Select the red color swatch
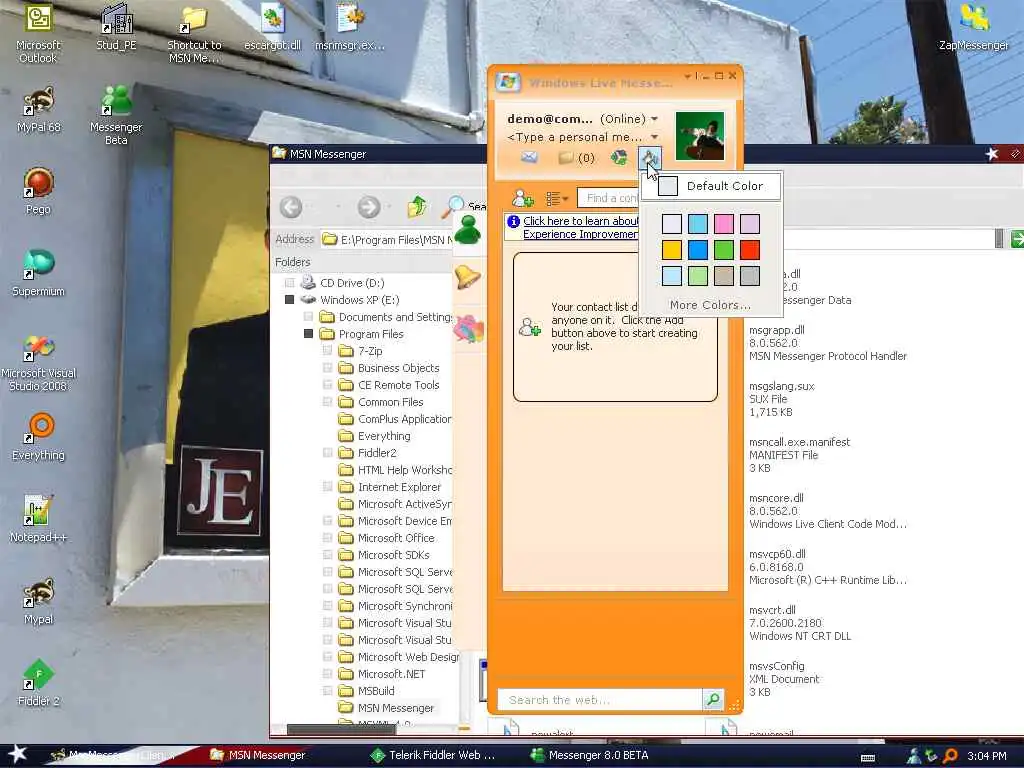Image resolution: width=1024 pixels, height=768 pixels. 750,249
